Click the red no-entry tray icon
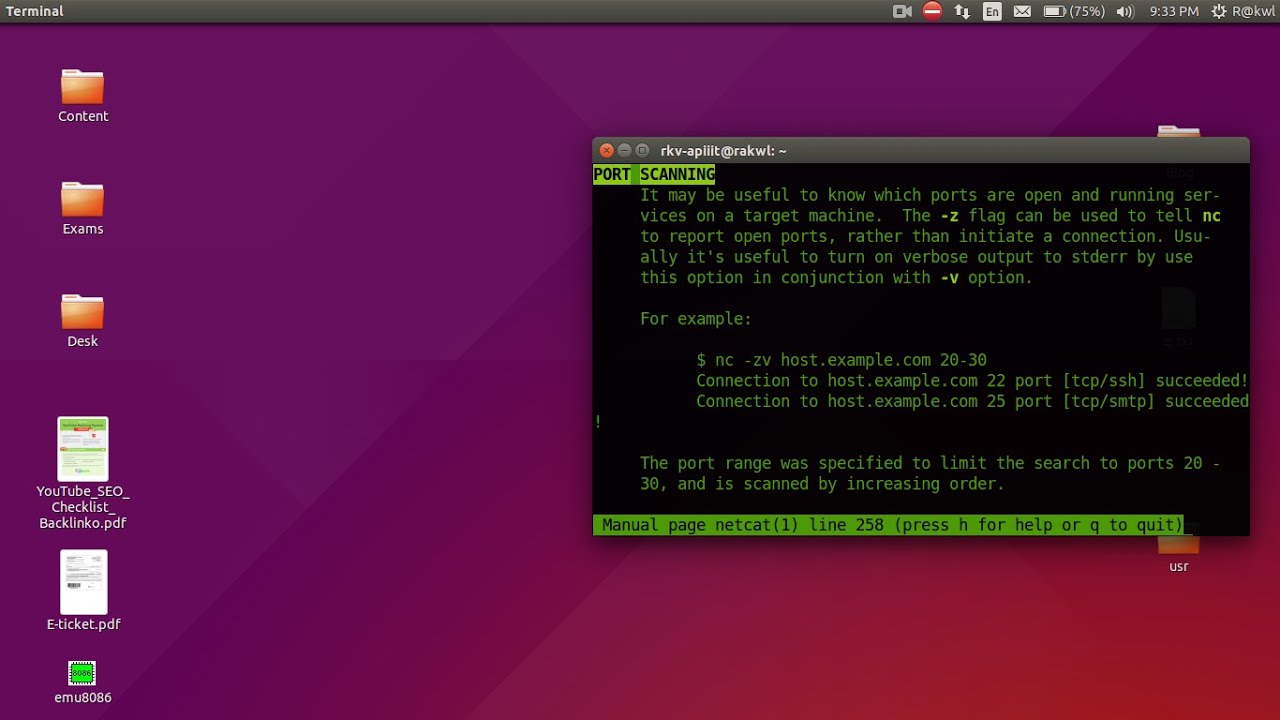Image resolution: width=1280 pixels, height=720 pixels. click(932, 12)
